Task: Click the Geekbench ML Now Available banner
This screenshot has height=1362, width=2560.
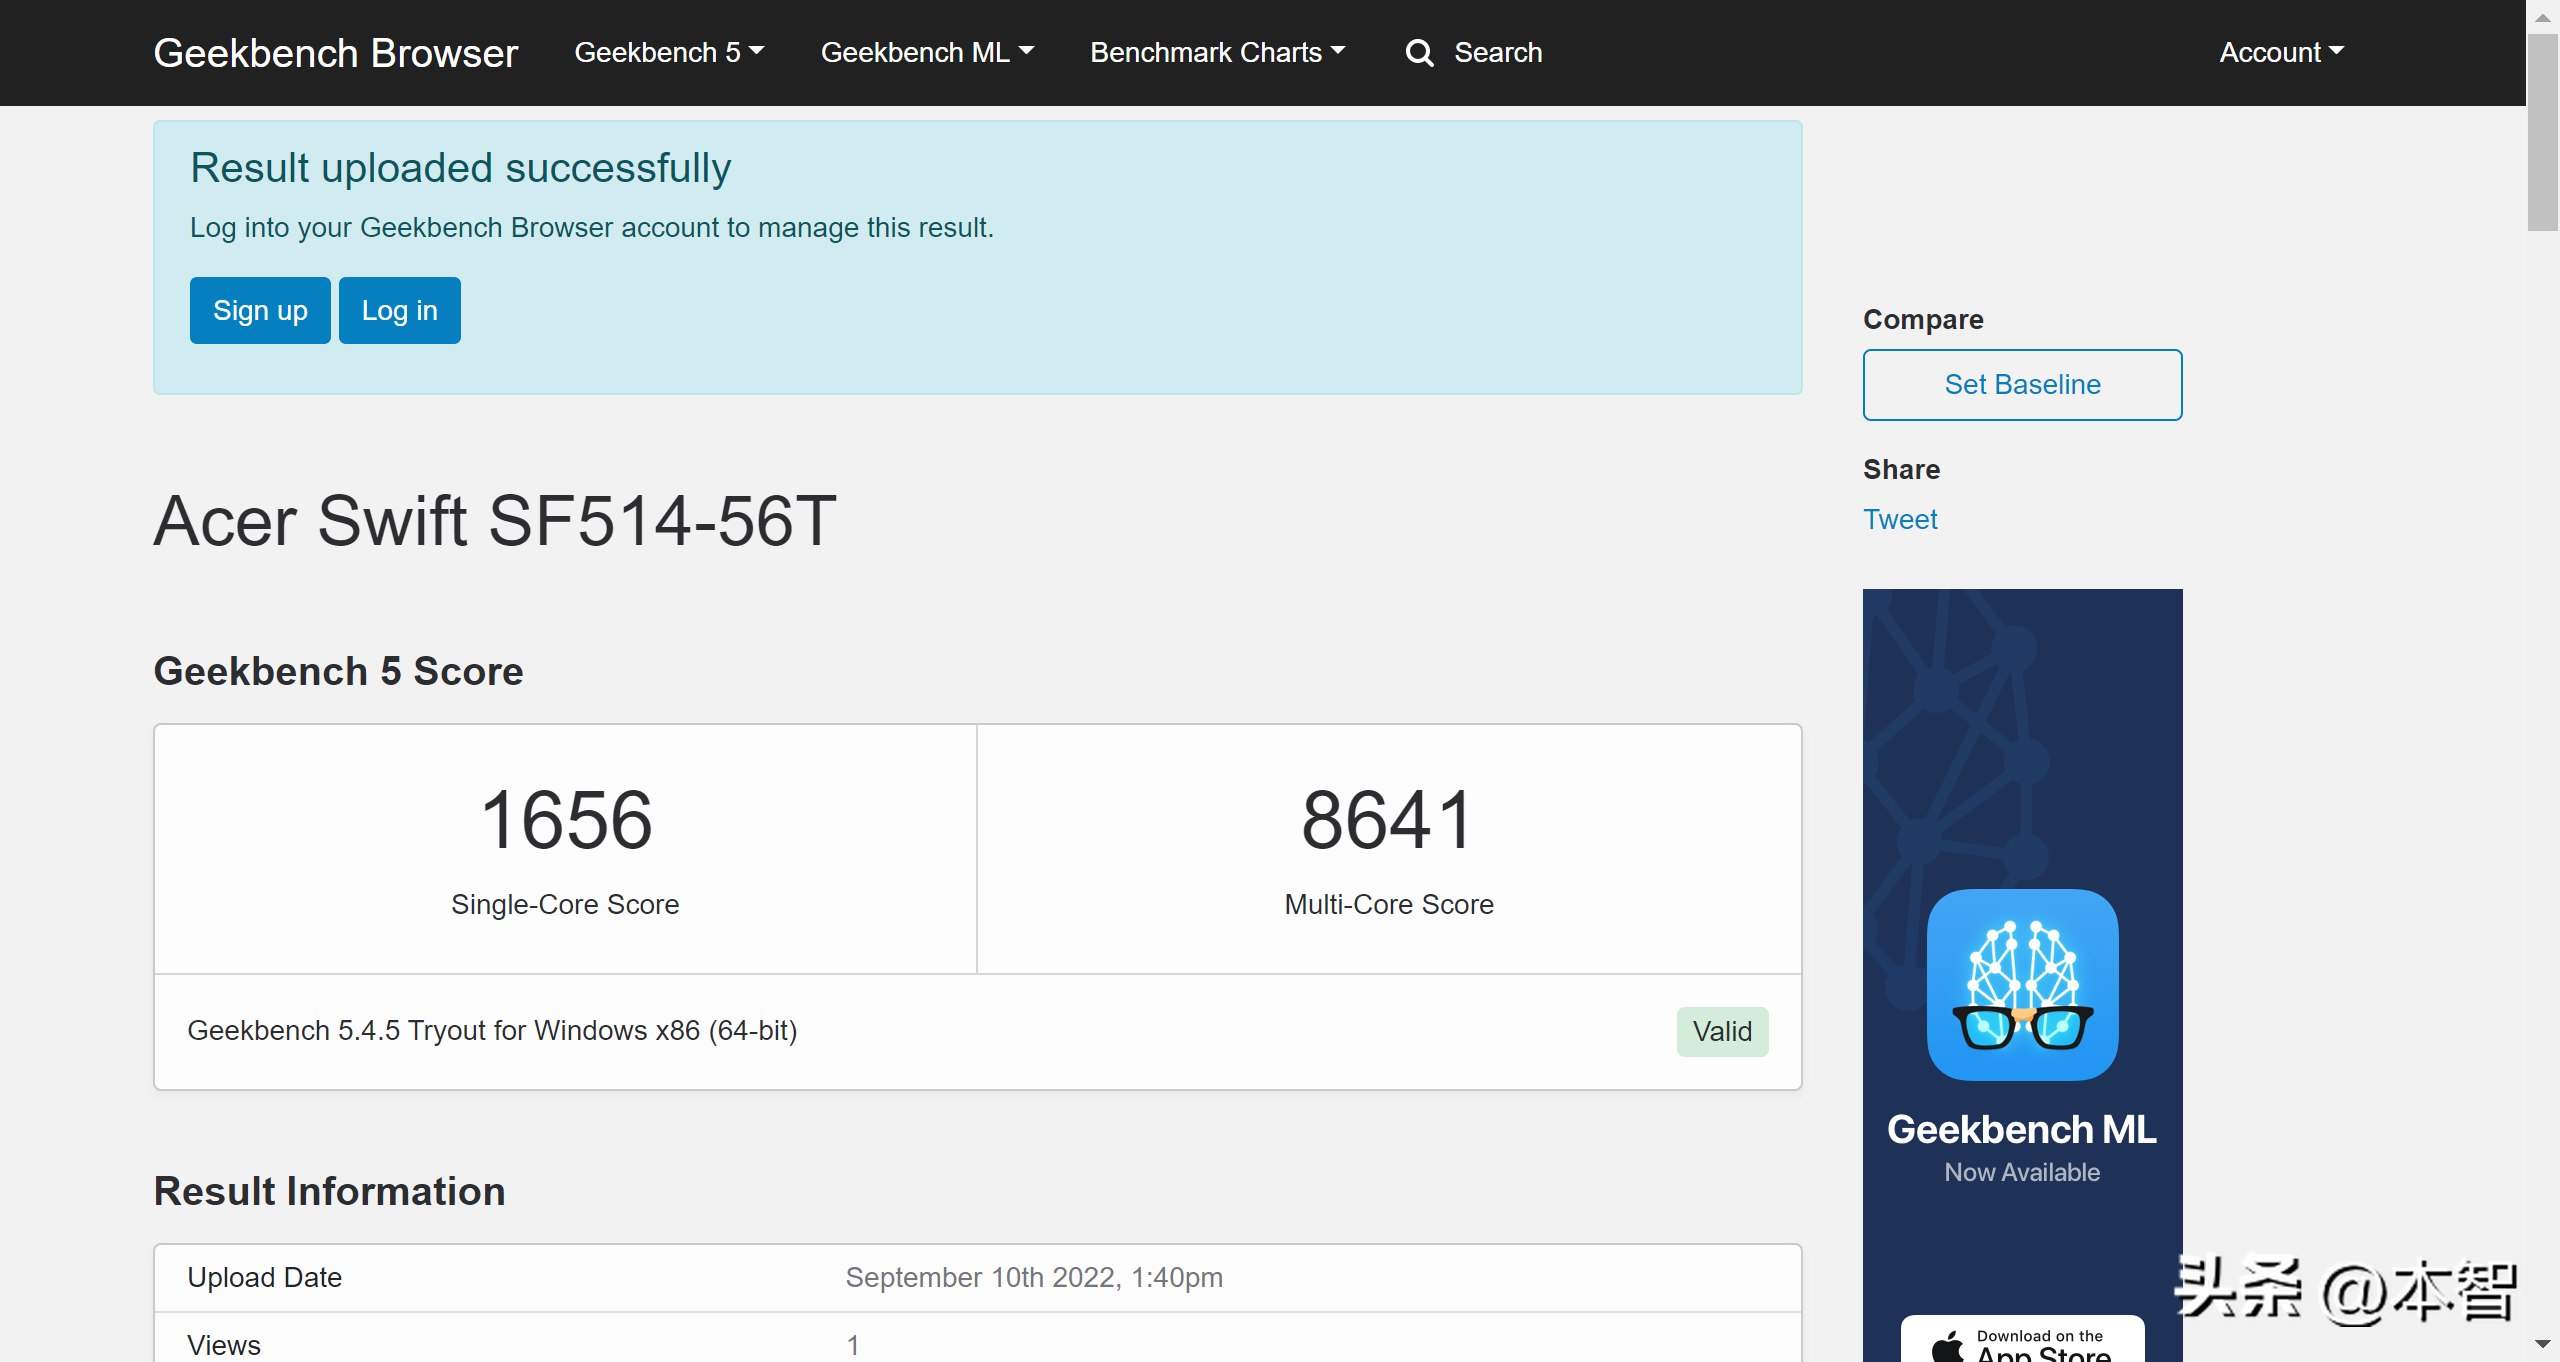Action: [x=2022, y=975]
